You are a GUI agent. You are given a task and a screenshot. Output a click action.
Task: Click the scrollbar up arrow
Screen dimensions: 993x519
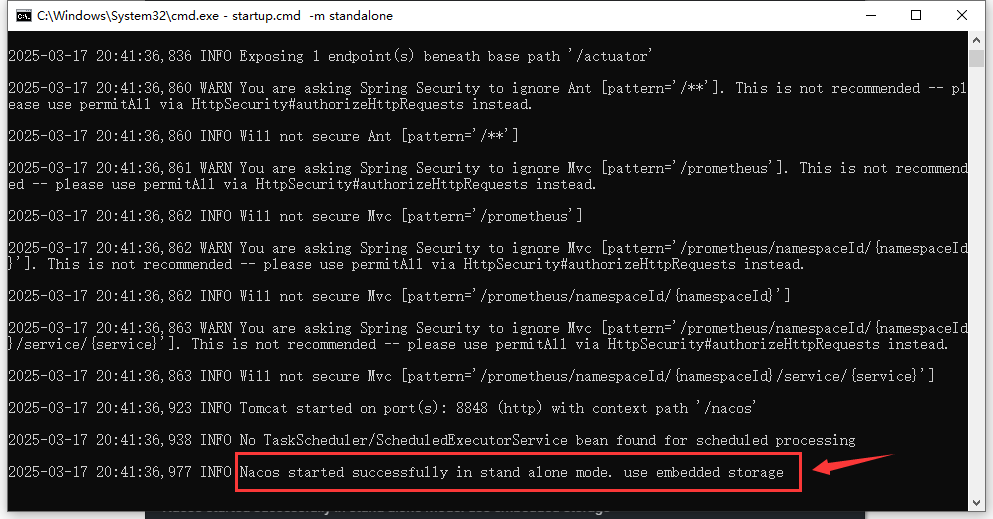tap(976, 39)
